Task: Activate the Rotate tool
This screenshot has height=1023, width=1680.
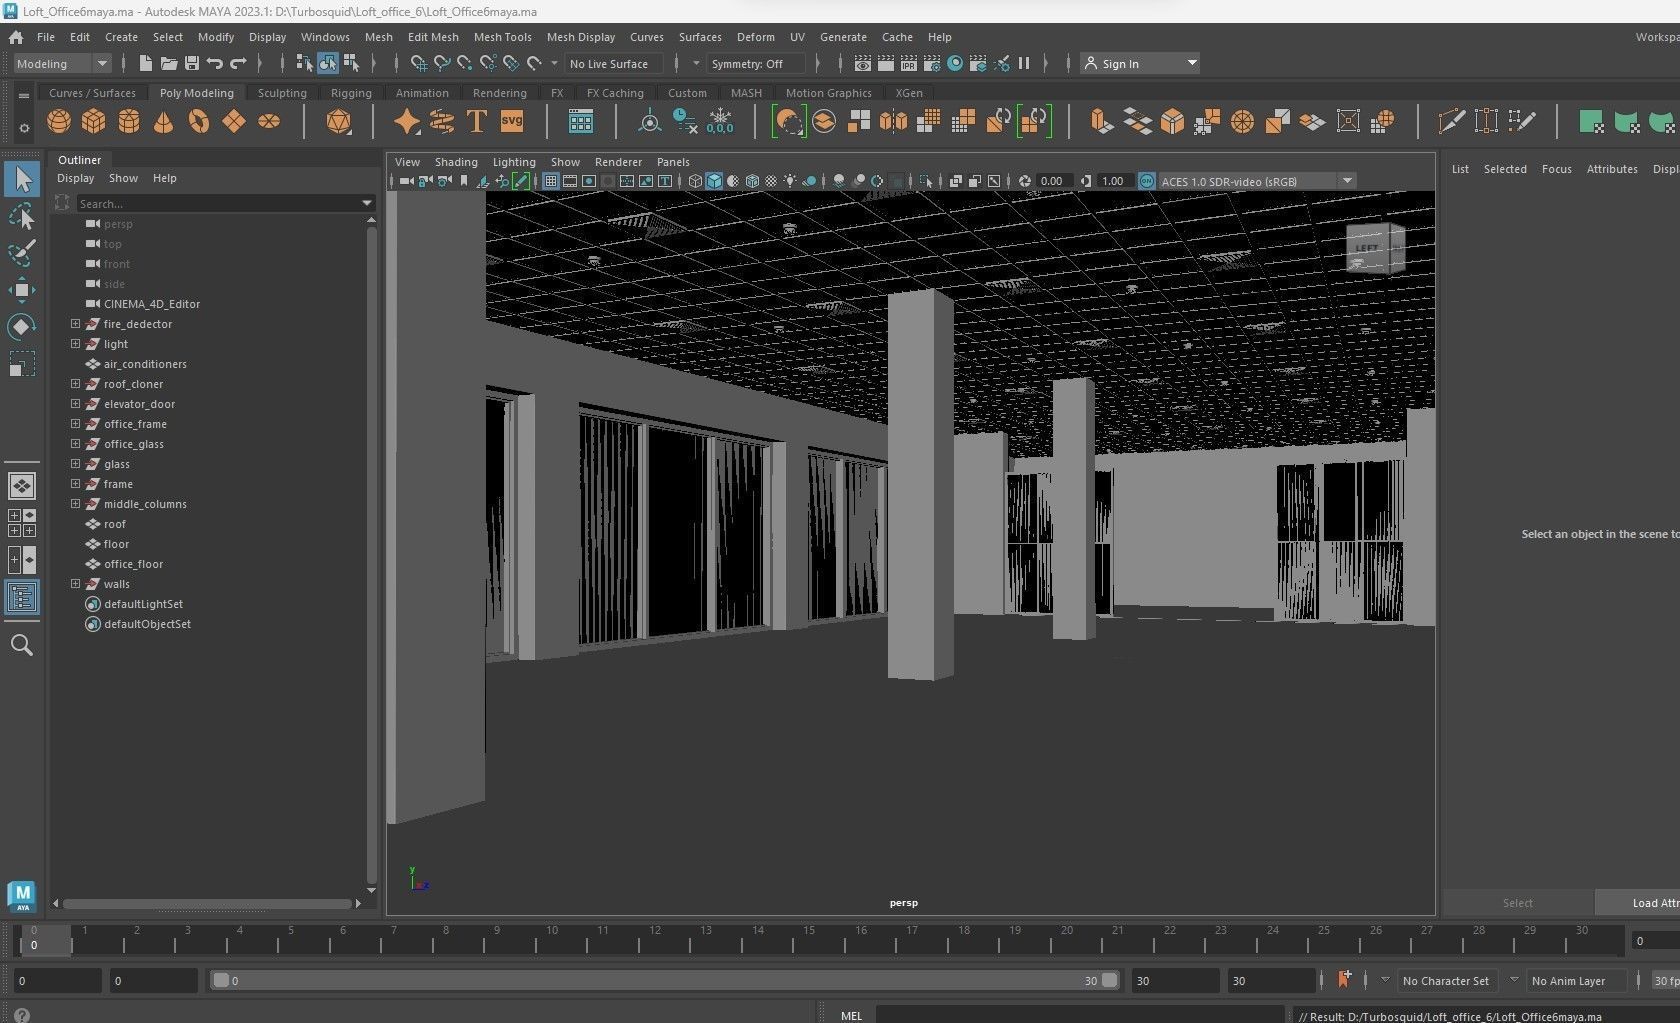Action: pyautogui.click(x=22, y=327)
